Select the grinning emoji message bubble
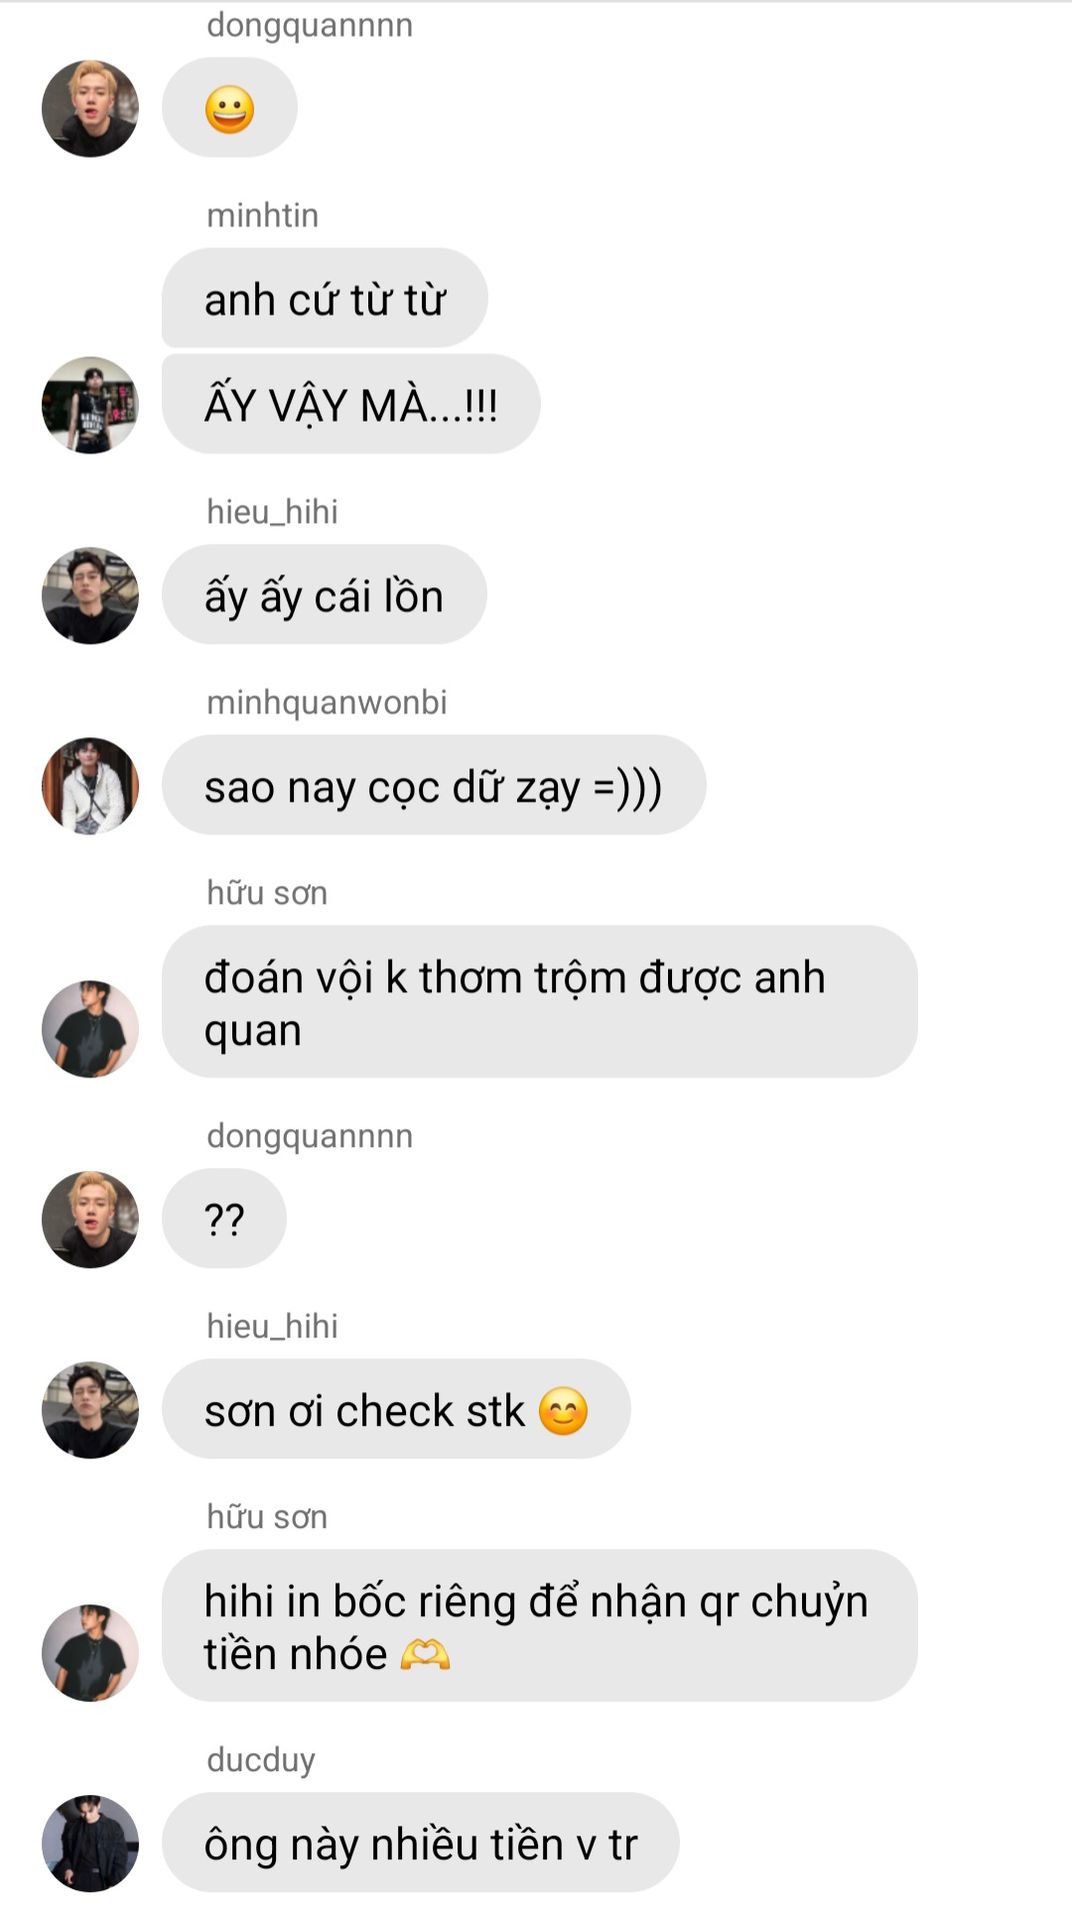This screenshot has width=1072, height=1920. point(230,108)
